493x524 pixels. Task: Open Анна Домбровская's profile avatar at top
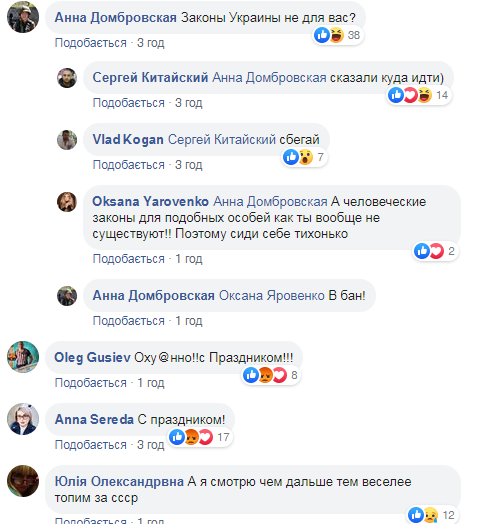(x=23, y=17)
